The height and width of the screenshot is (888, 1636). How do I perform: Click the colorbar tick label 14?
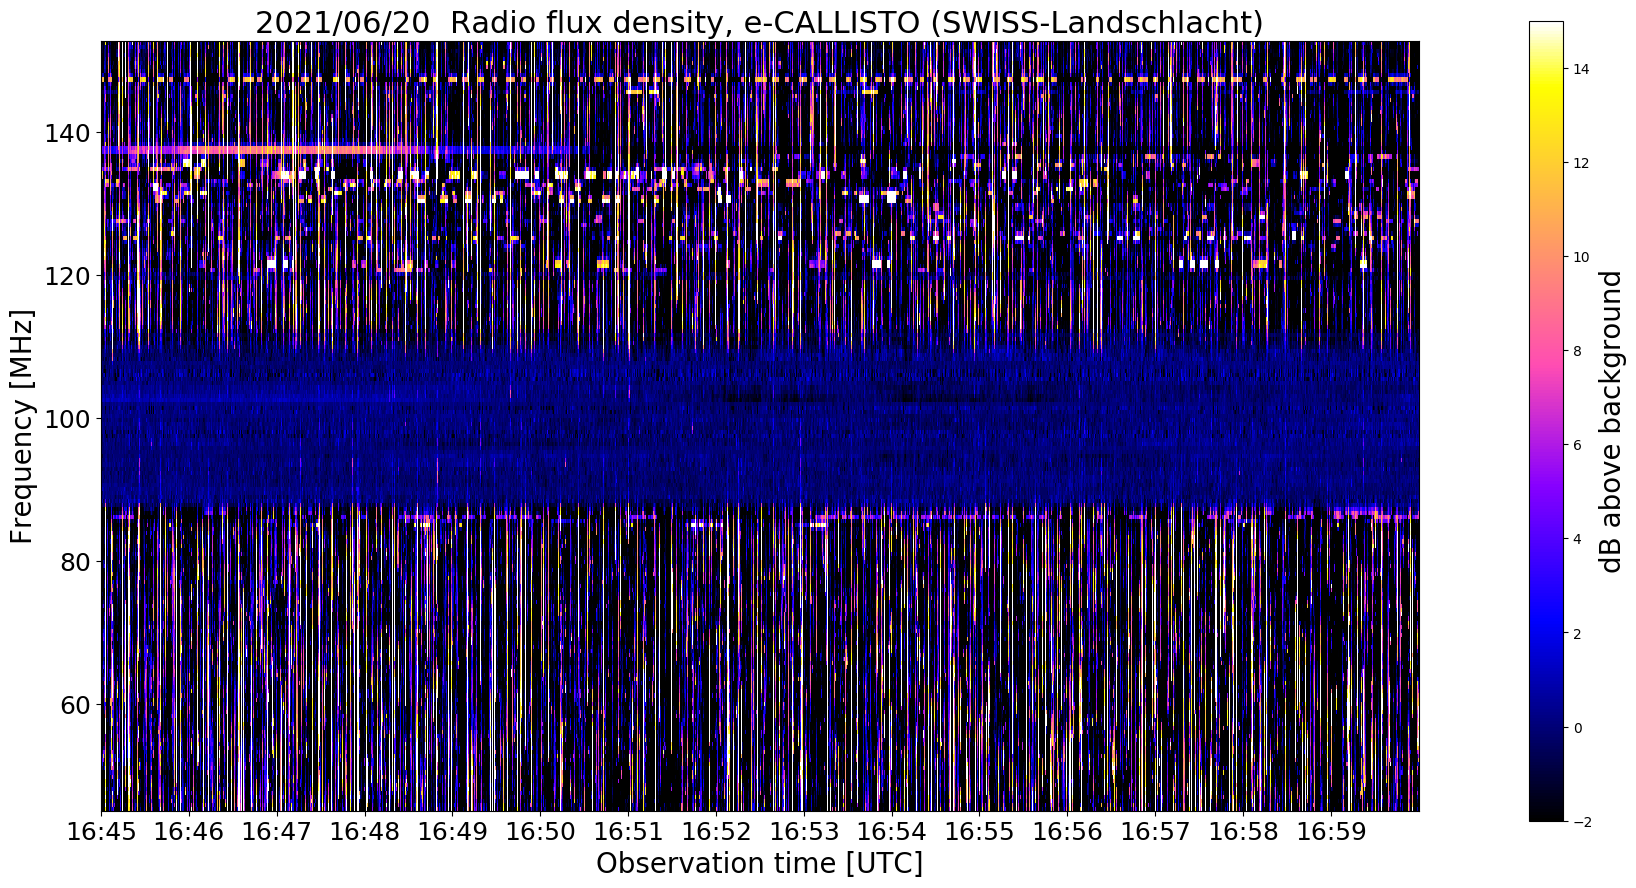click(1582, 69)
